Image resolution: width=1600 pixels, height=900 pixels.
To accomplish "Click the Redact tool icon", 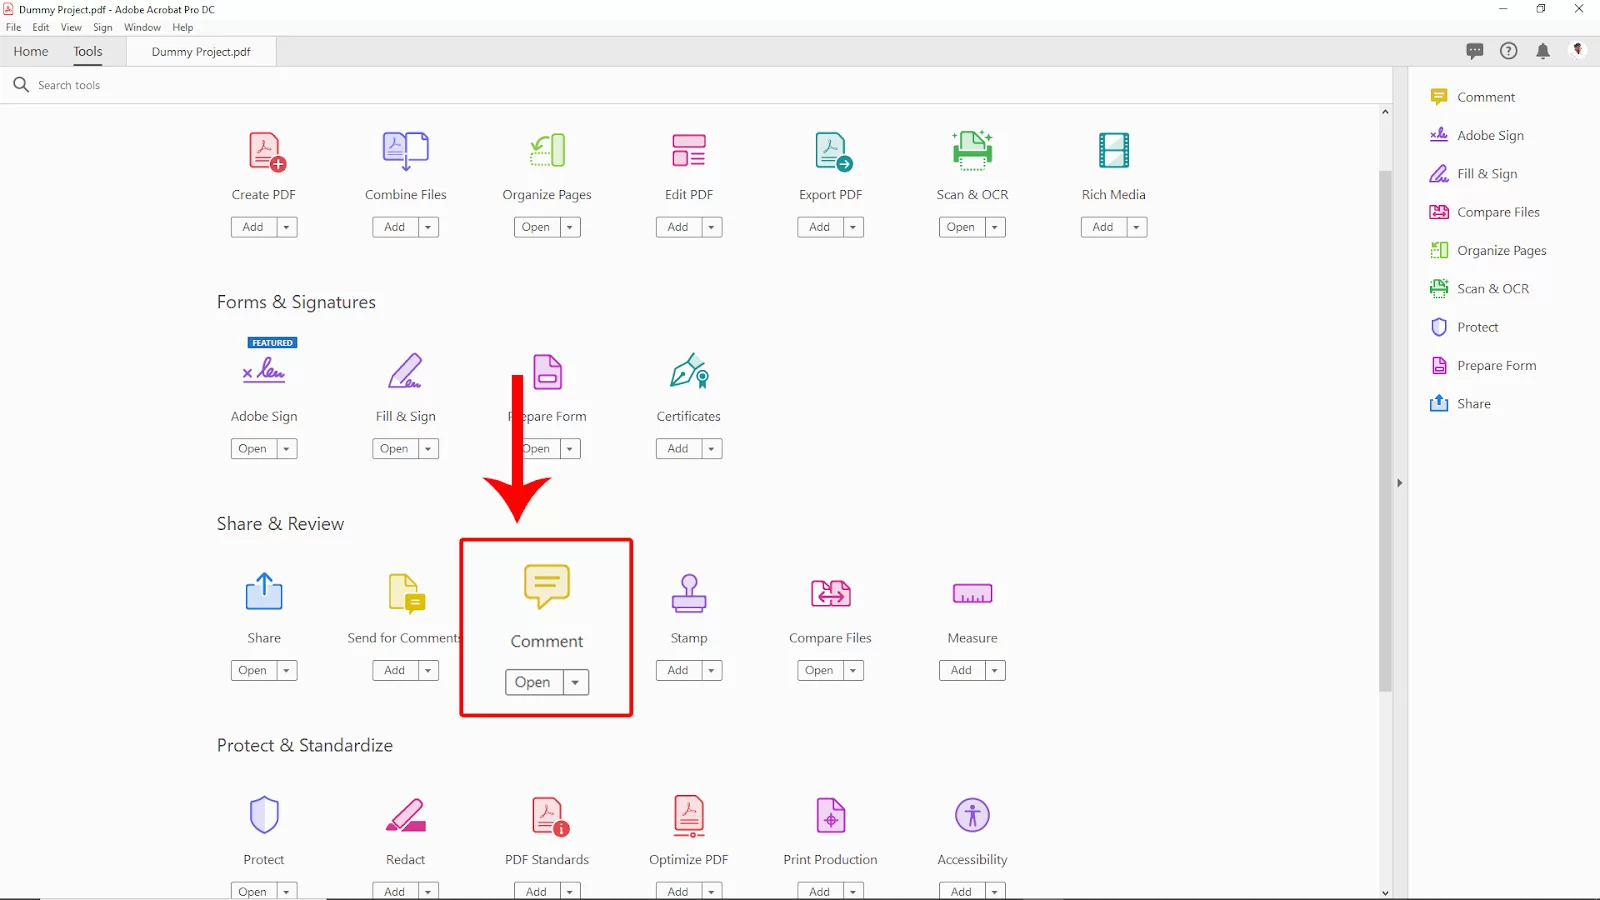I will point(406,816).
